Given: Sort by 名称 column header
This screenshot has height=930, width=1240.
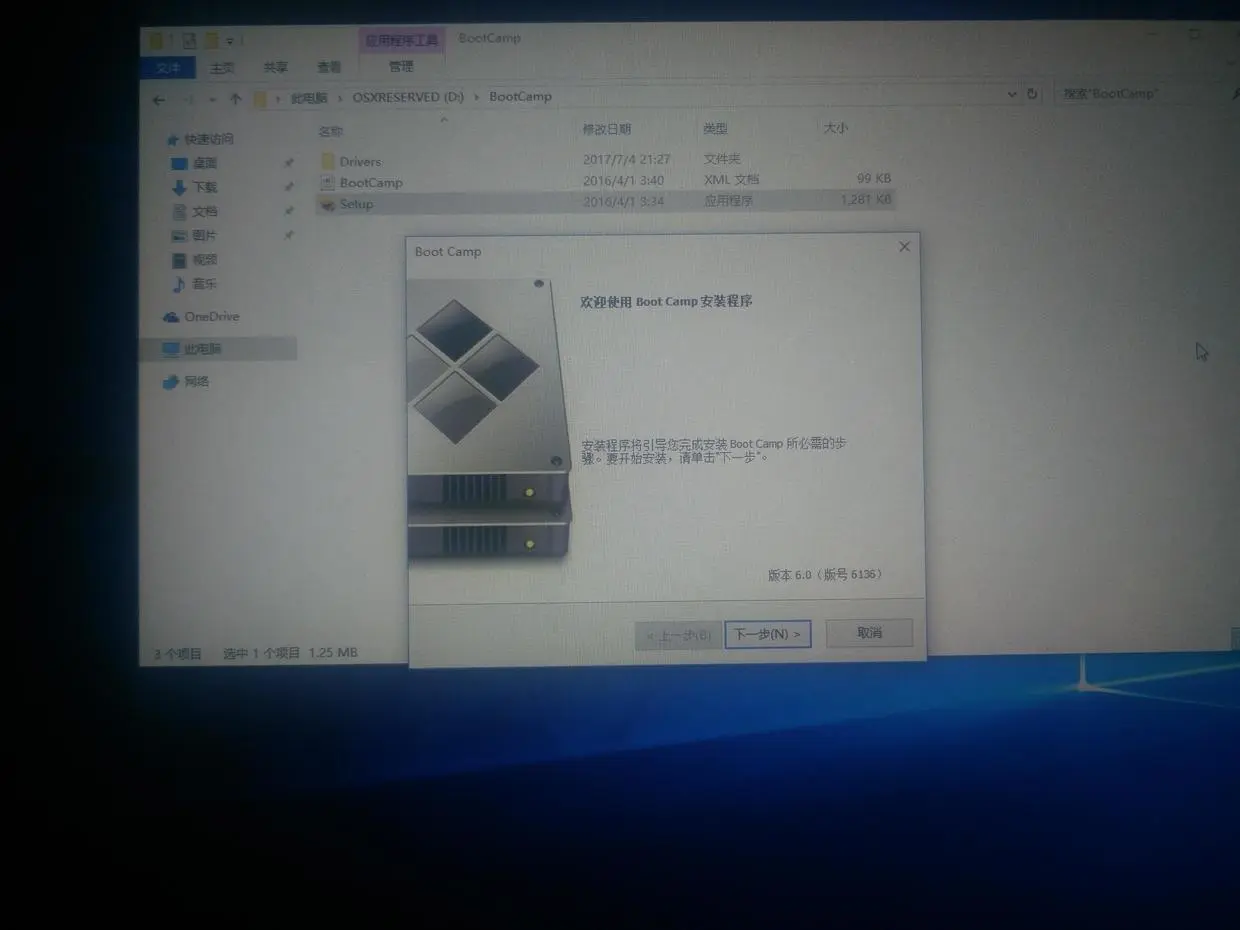Looking at the screenshot, I should (x=331, y=131).
